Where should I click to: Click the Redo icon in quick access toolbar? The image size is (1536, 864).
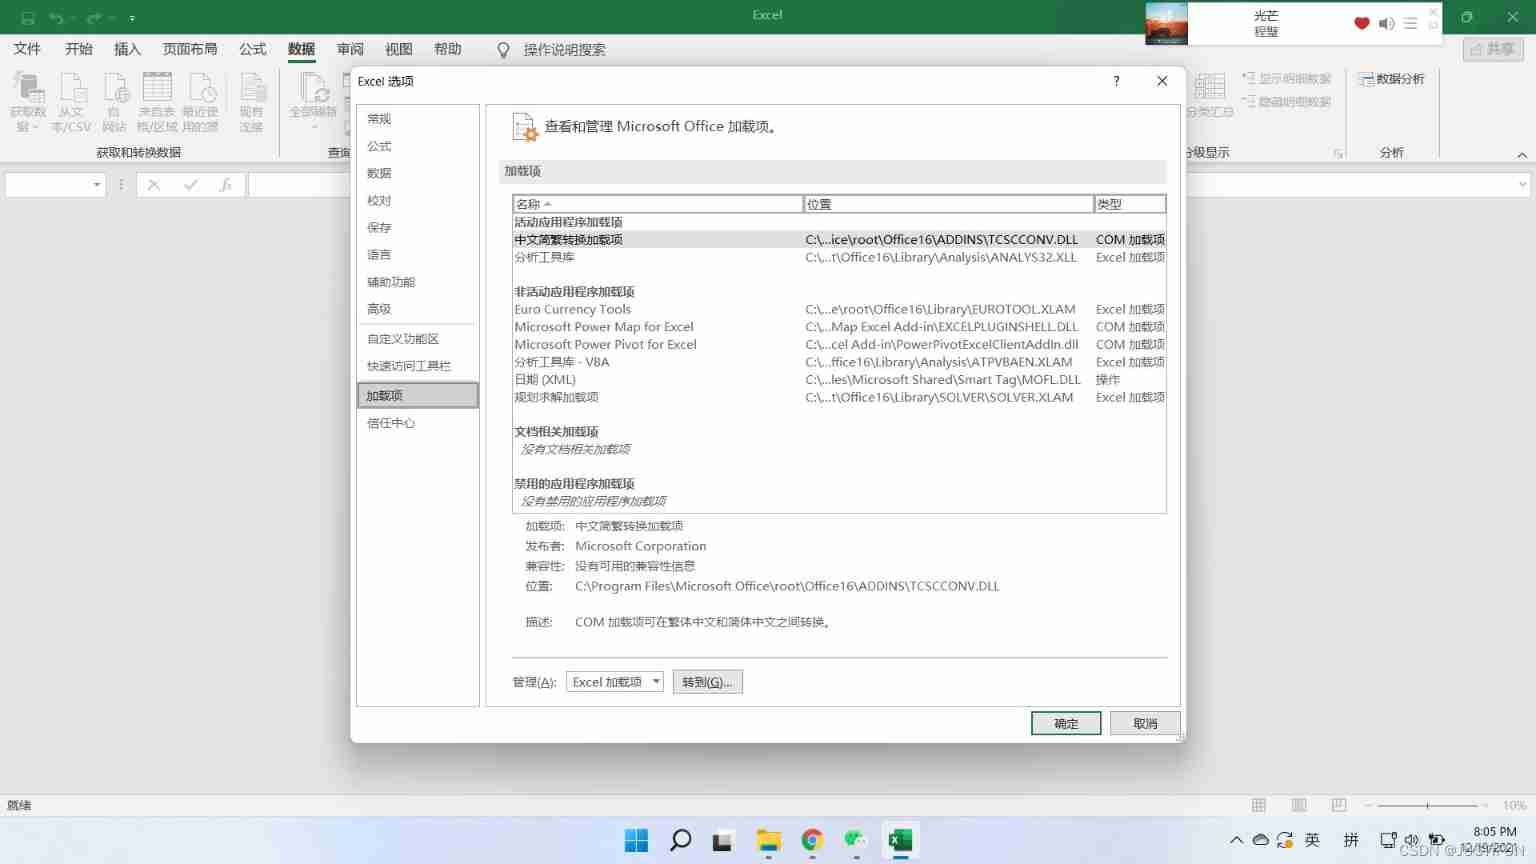(94, 18)
